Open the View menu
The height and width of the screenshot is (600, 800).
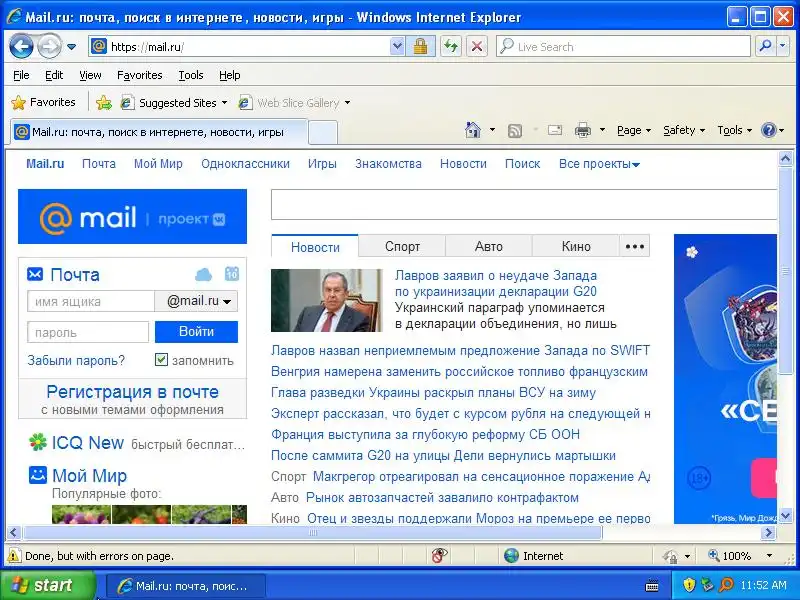tap(90, 75)
